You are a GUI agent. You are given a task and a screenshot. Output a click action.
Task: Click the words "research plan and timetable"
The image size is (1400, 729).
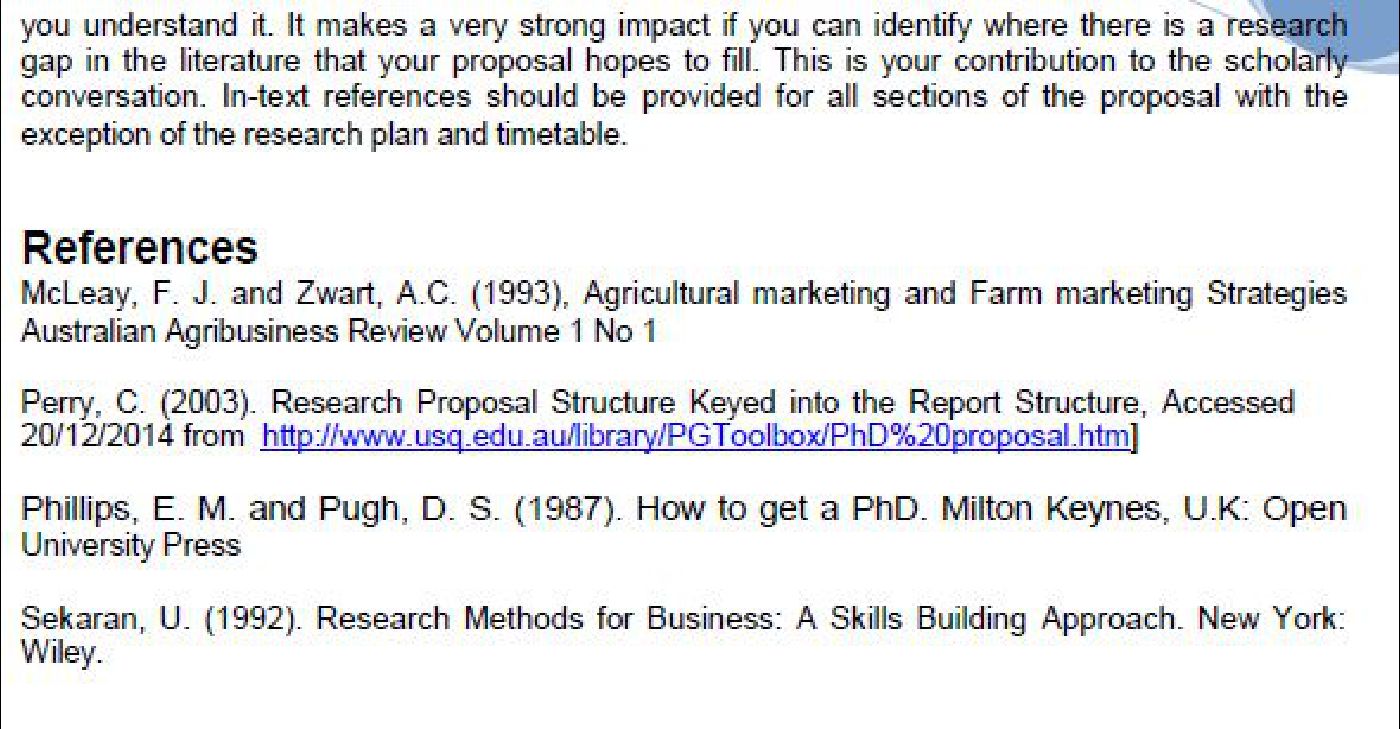click(x=408, y=134)
